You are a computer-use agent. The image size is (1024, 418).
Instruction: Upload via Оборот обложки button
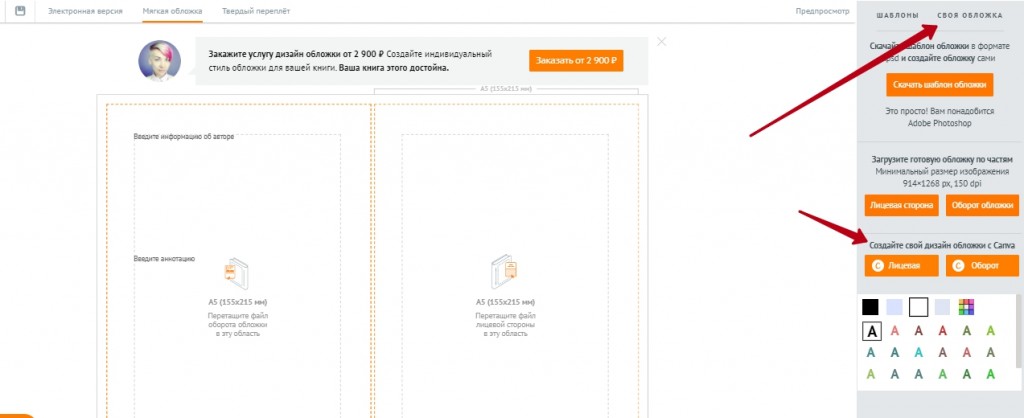point(982,205)
